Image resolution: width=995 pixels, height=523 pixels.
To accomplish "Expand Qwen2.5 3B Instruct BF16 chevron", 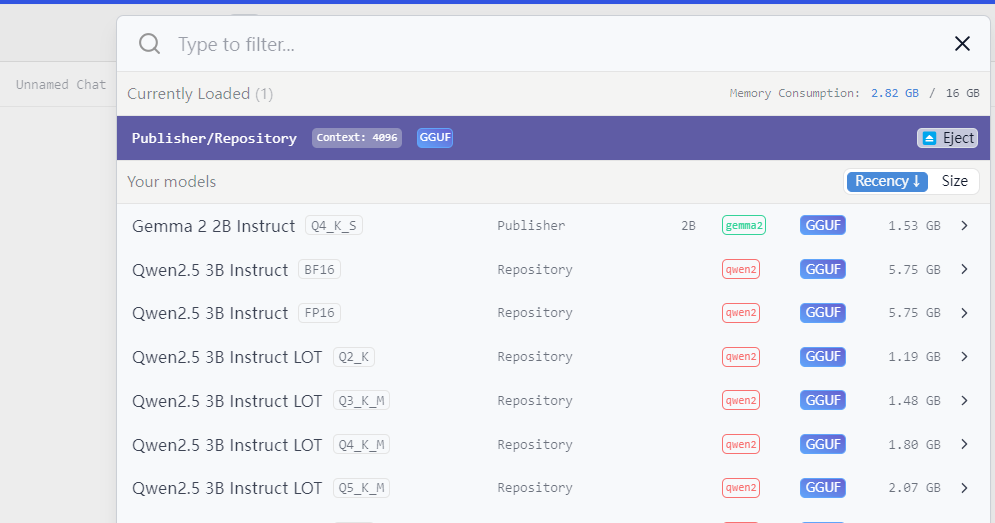I will click(x=964, y=269).
